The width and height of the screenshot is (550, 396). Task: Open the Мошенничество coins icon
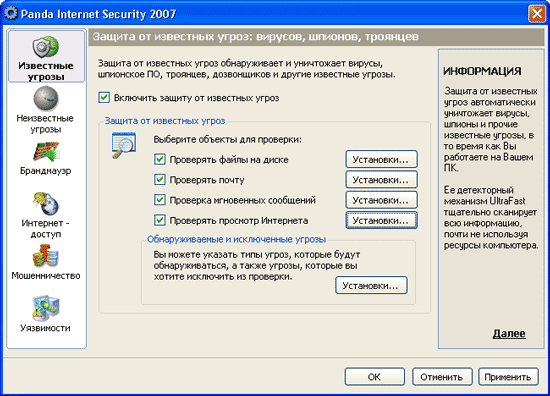pyautogui.click(x=46, y=256)
